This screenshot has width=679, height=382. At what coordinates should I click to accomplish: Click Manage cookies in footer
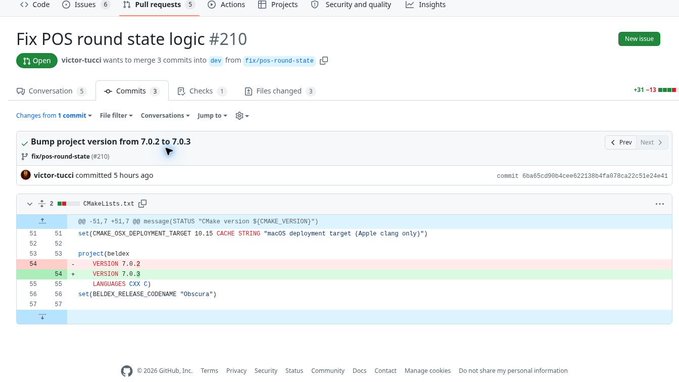click(427, 371)
